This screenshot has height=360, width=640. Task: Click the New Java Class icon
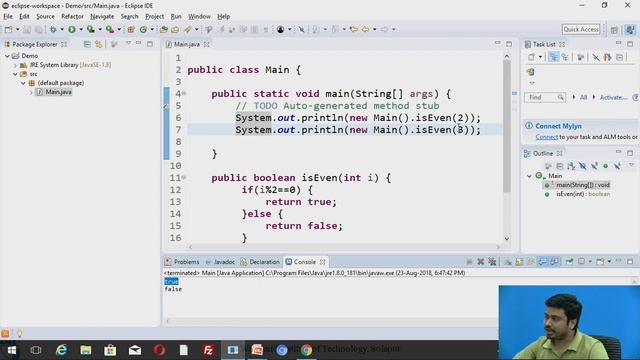(x=143, y=29)
